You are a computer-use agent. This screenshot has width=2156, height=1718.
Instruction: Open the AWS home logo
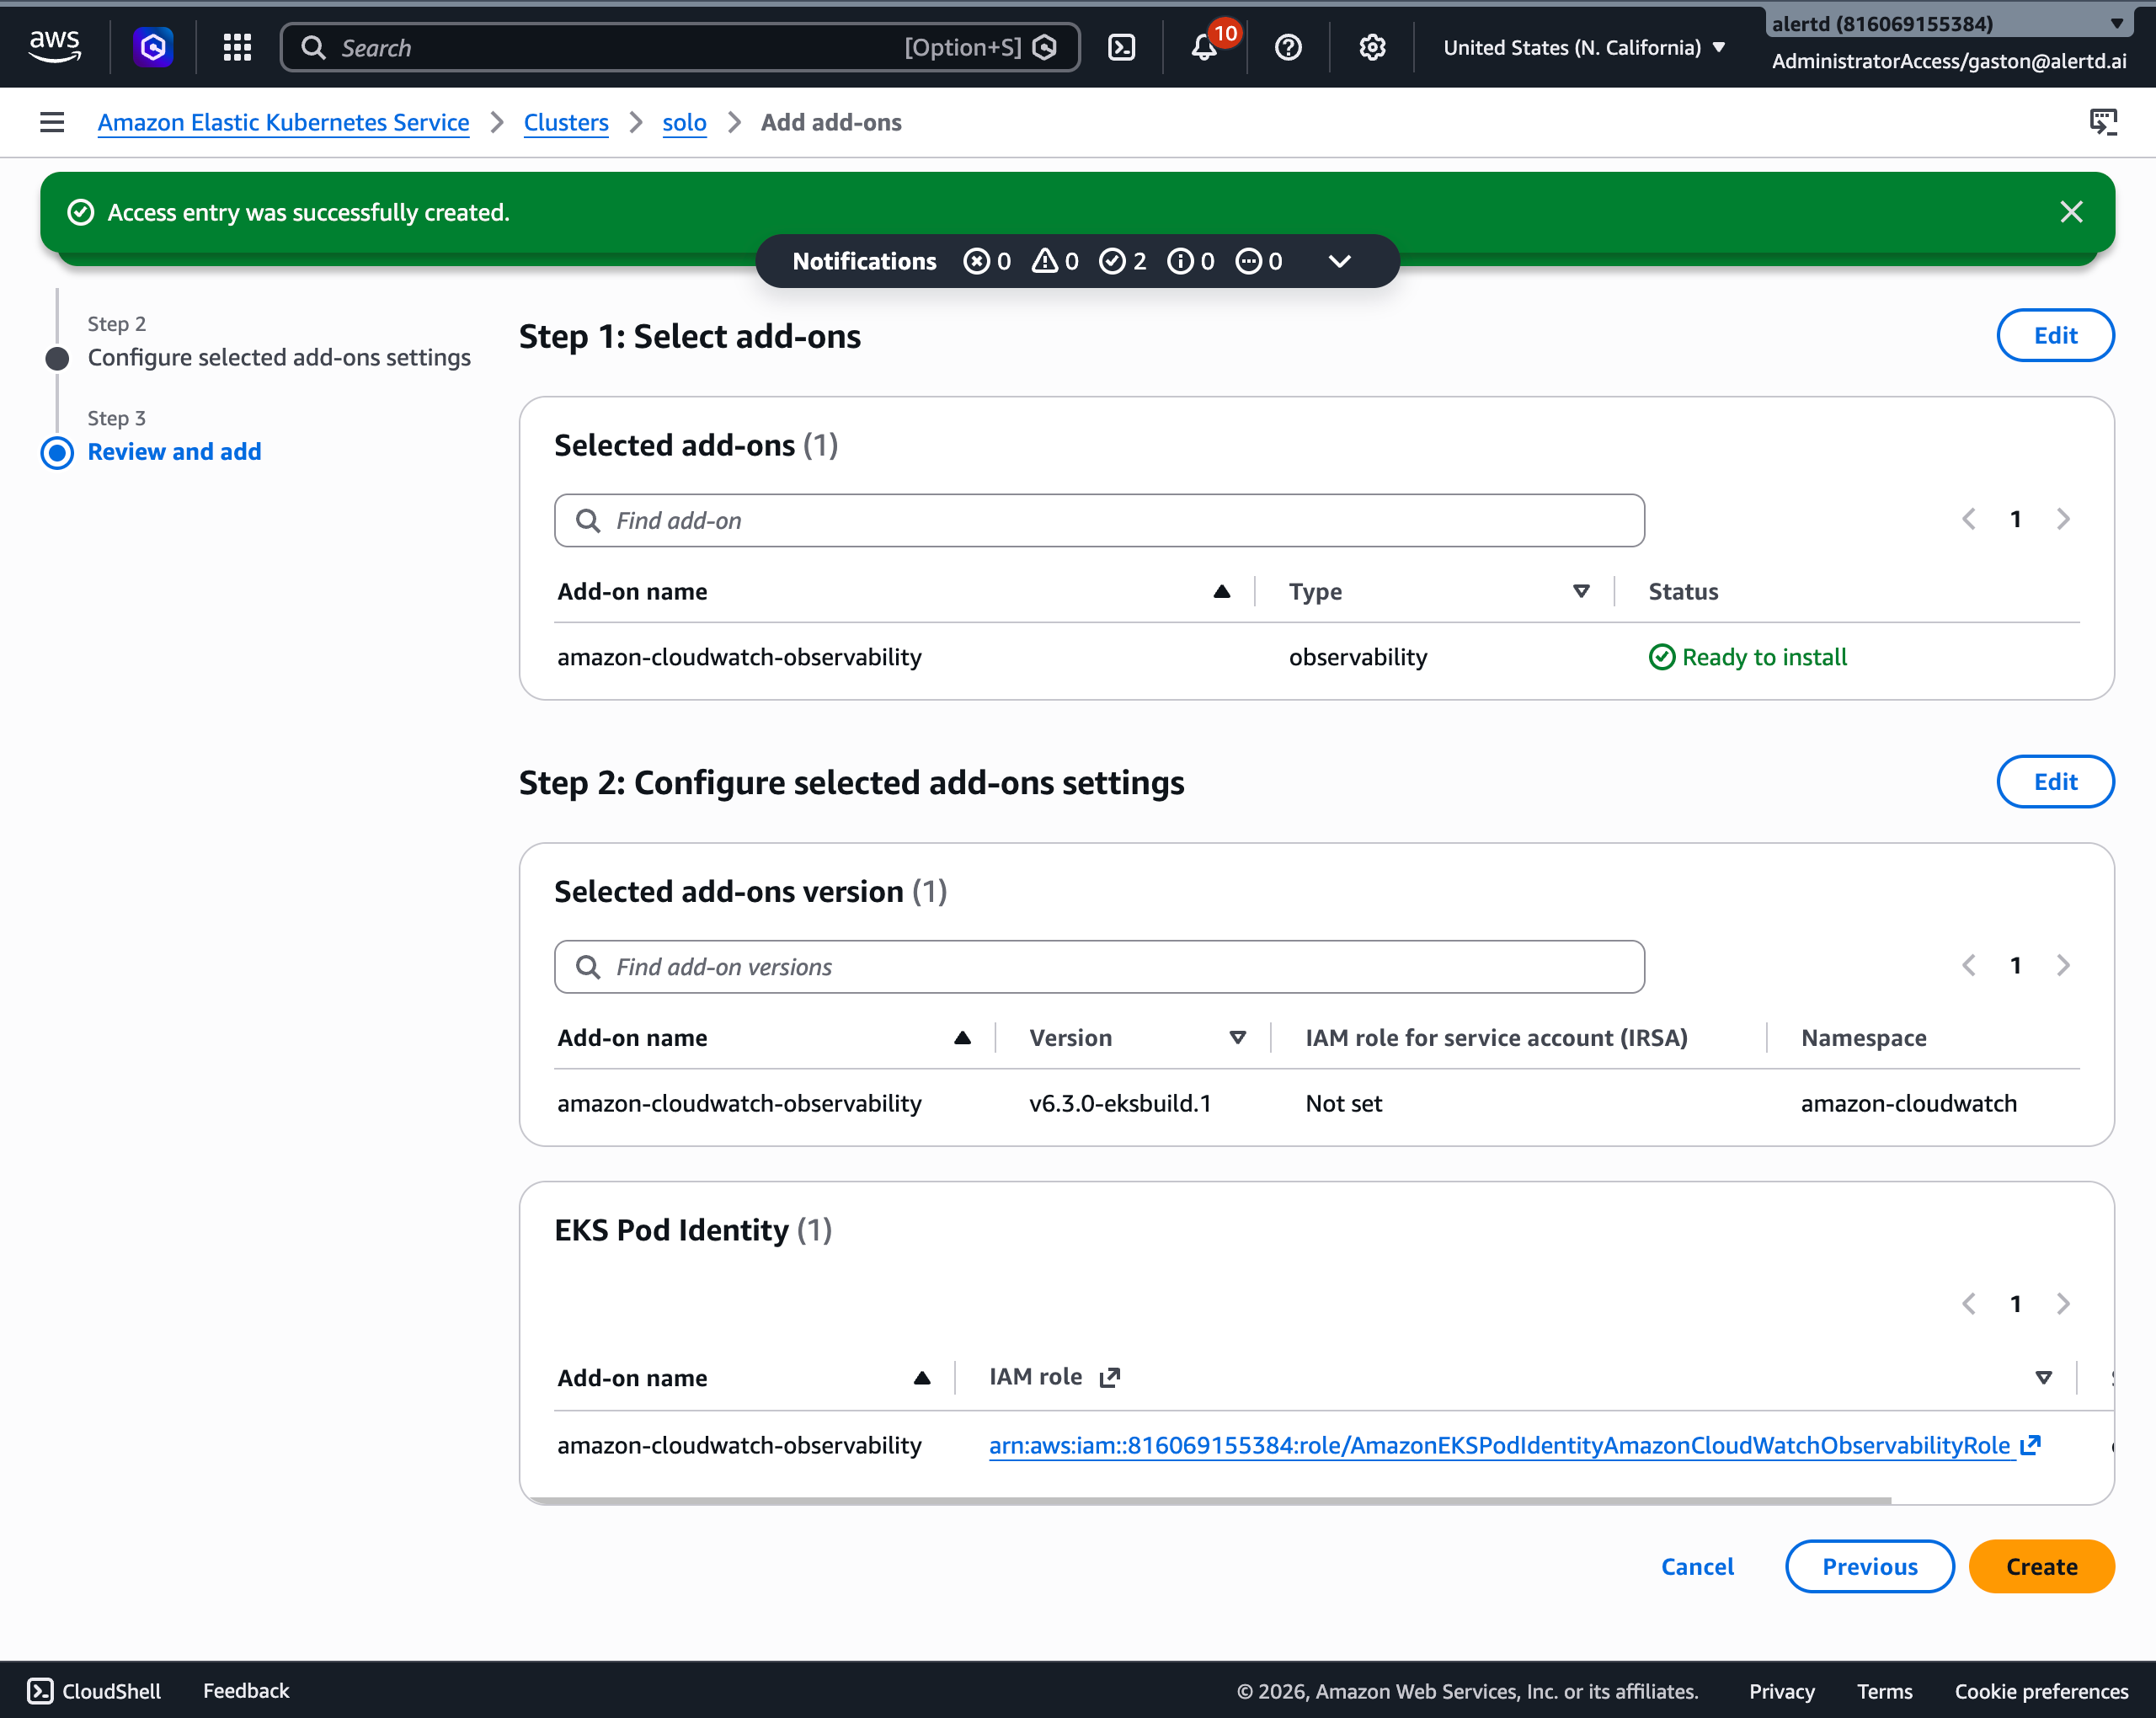point(55,46)
